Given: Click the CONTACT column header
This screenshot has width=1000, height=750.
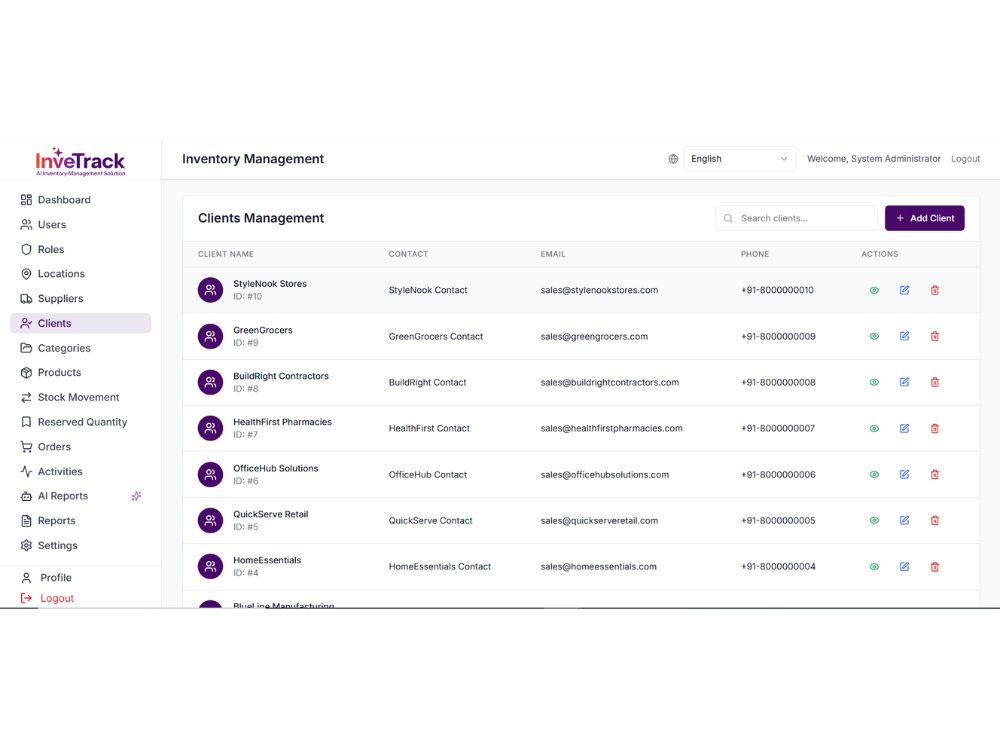Looking at the screenshot, I should coord(408,254).
